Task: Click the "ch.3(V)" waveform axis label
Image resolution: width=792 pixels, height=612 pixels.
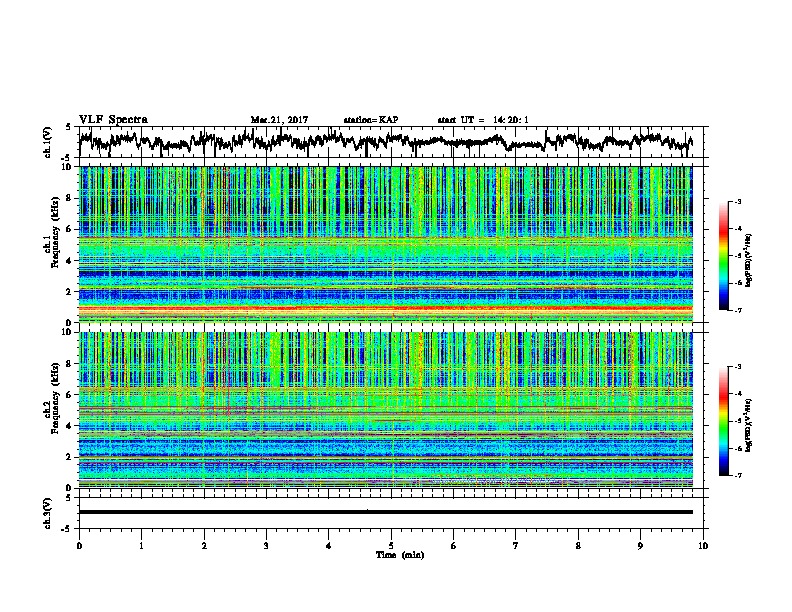Action: 48,513
